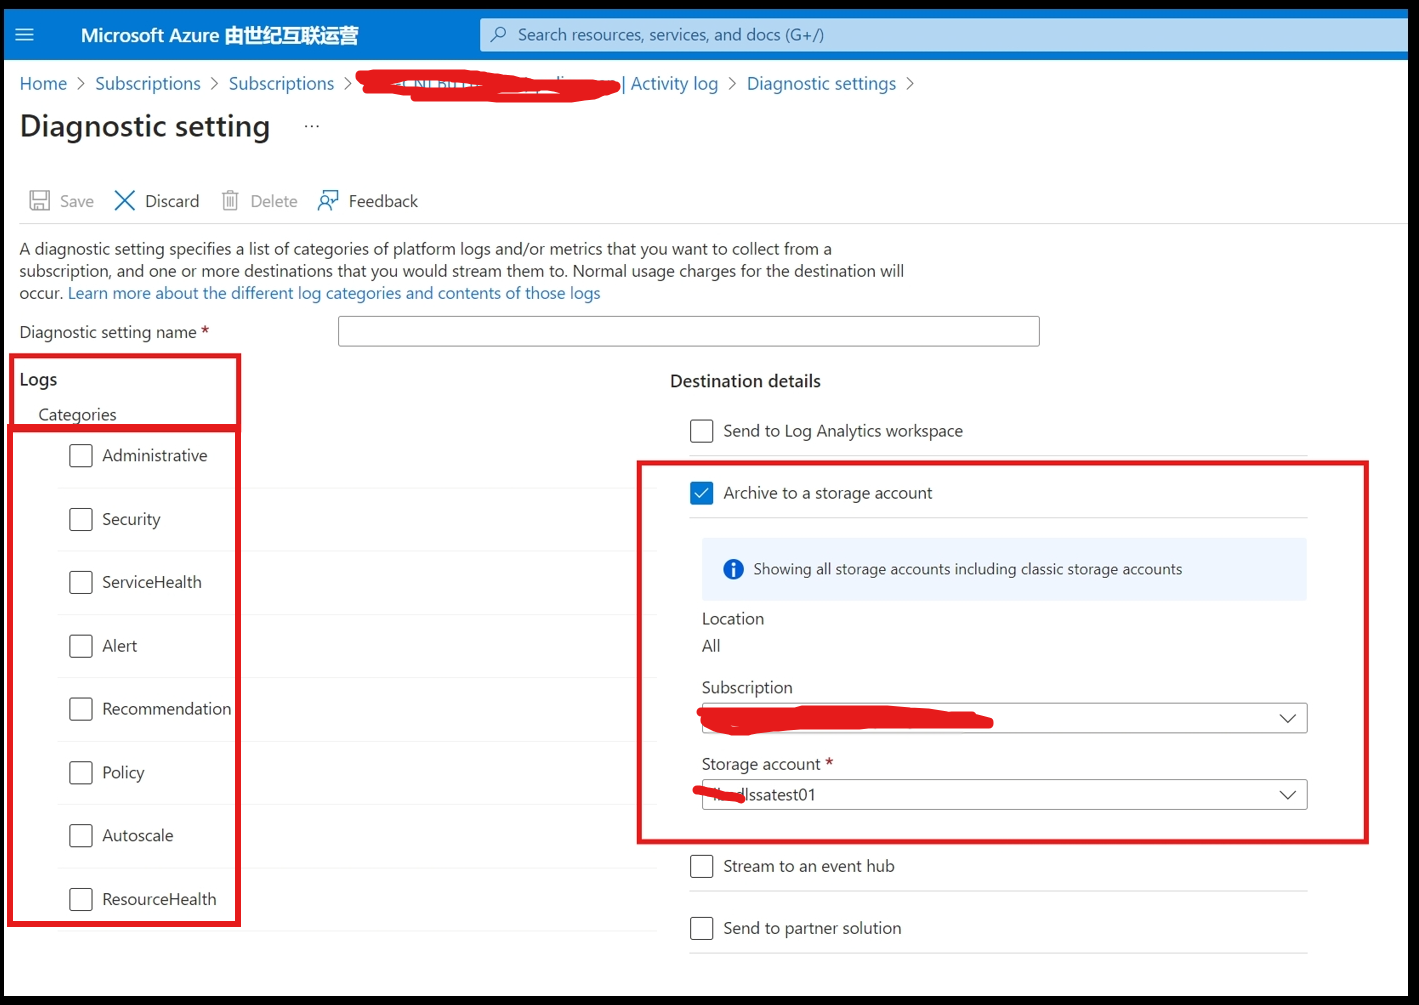The height and width of the screenshot is (1005, 1419).
Task: Open the Storage account dropdown
Action: 1287,795
